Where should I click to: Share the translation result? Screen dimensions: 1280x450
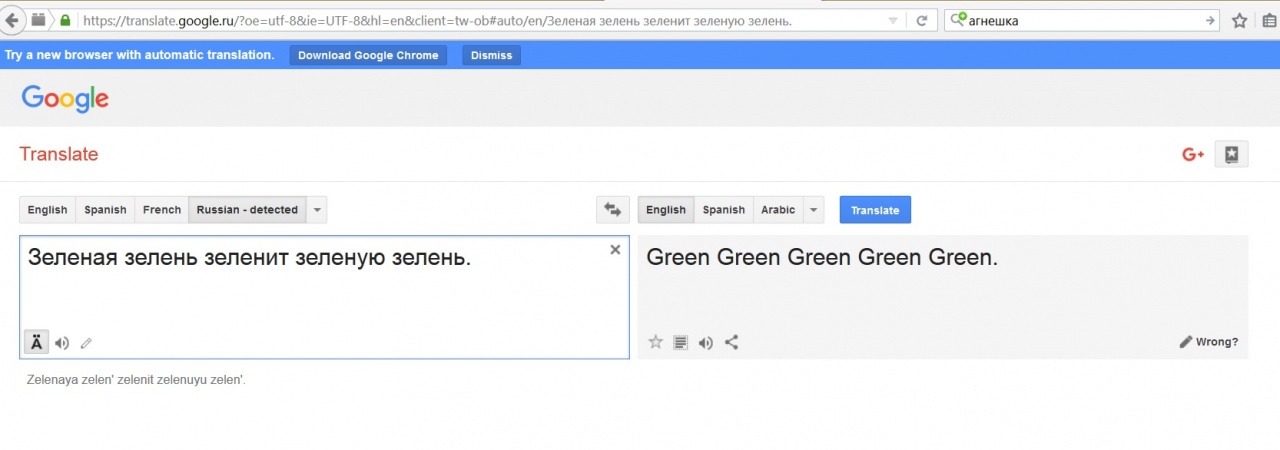(x=731, y=342)
